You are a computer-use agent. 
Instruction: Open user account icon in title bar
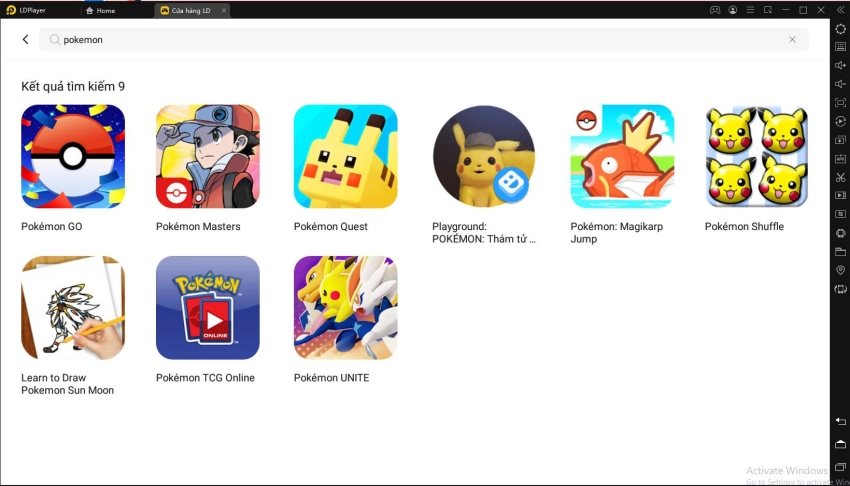[732, 10]
